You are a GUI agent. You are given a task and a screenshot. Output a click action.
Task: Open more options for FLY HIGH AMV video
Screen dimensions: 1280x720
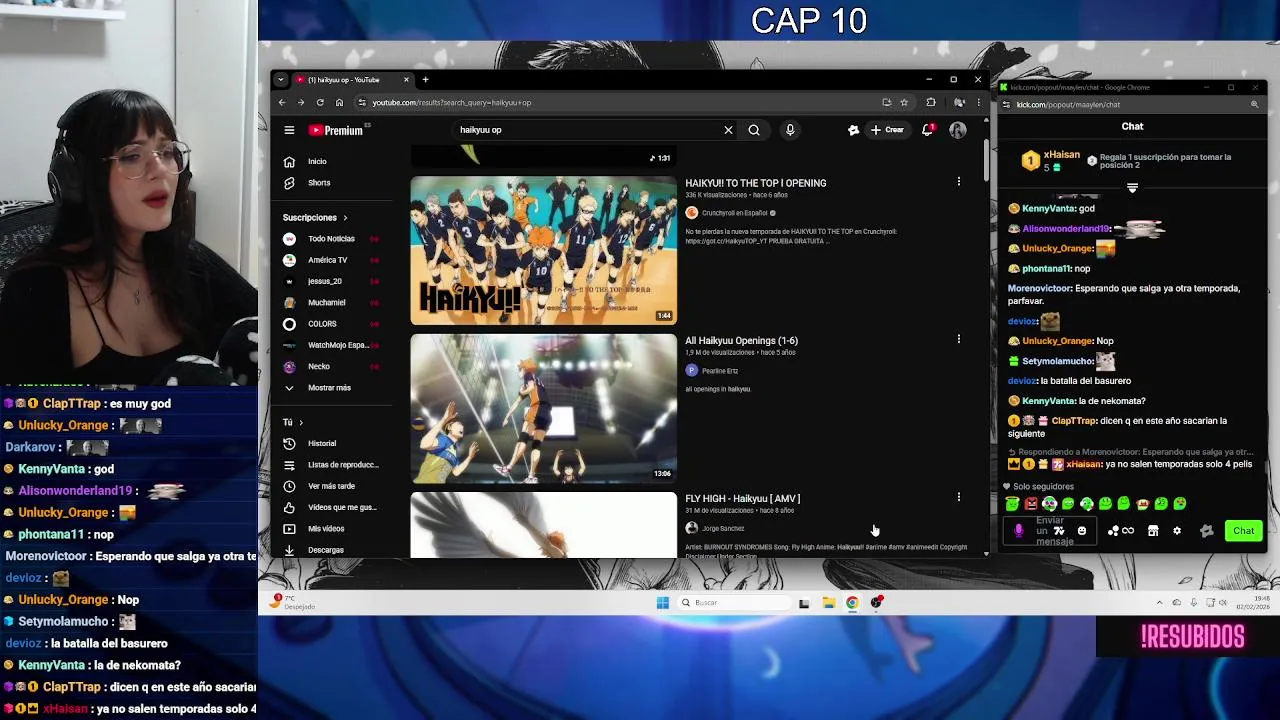958,497
